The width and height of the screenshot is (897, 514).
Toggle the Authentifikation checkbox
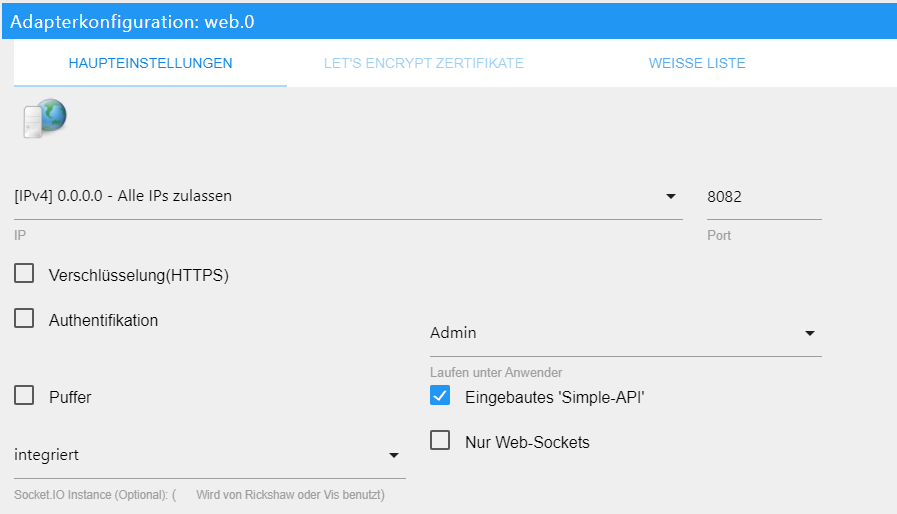tap(24, 318)
